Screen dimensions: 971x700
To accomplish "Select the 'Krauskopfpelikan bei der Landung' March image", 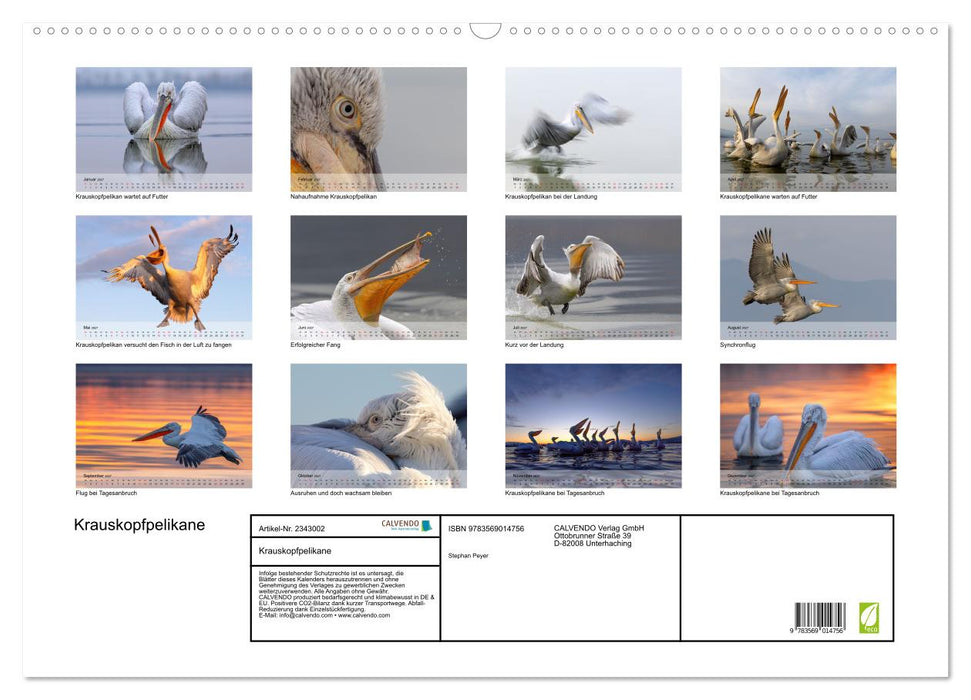I will (x=593, y=129).
